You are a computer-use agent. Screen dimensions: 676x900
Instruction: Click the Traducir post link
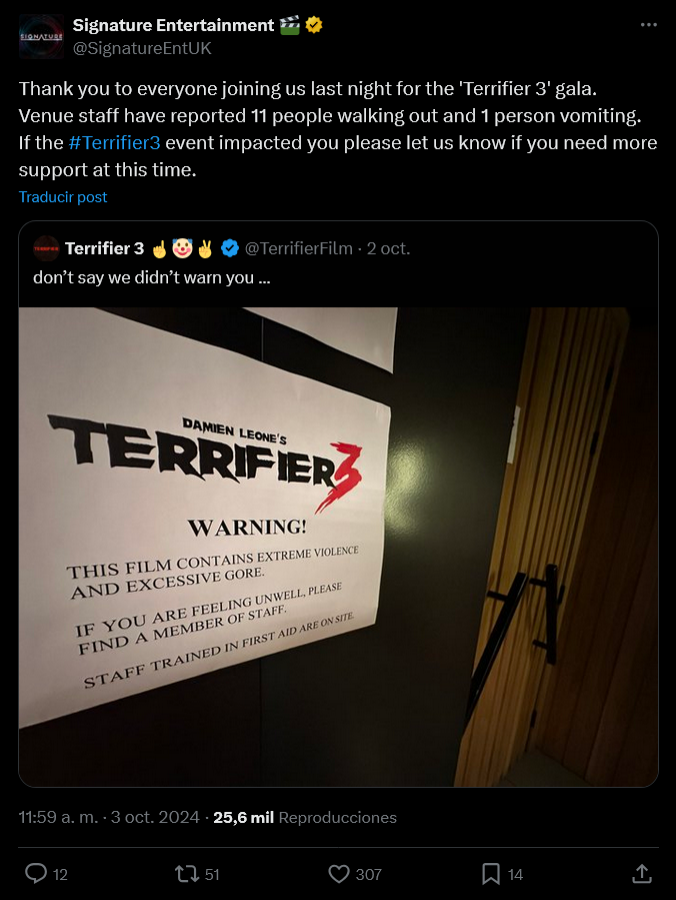pos(63,197)
